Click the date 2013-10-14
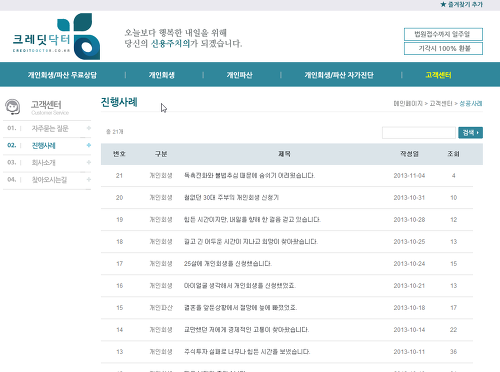Viewport: 500px width, 372px height. tap(409, 330)
